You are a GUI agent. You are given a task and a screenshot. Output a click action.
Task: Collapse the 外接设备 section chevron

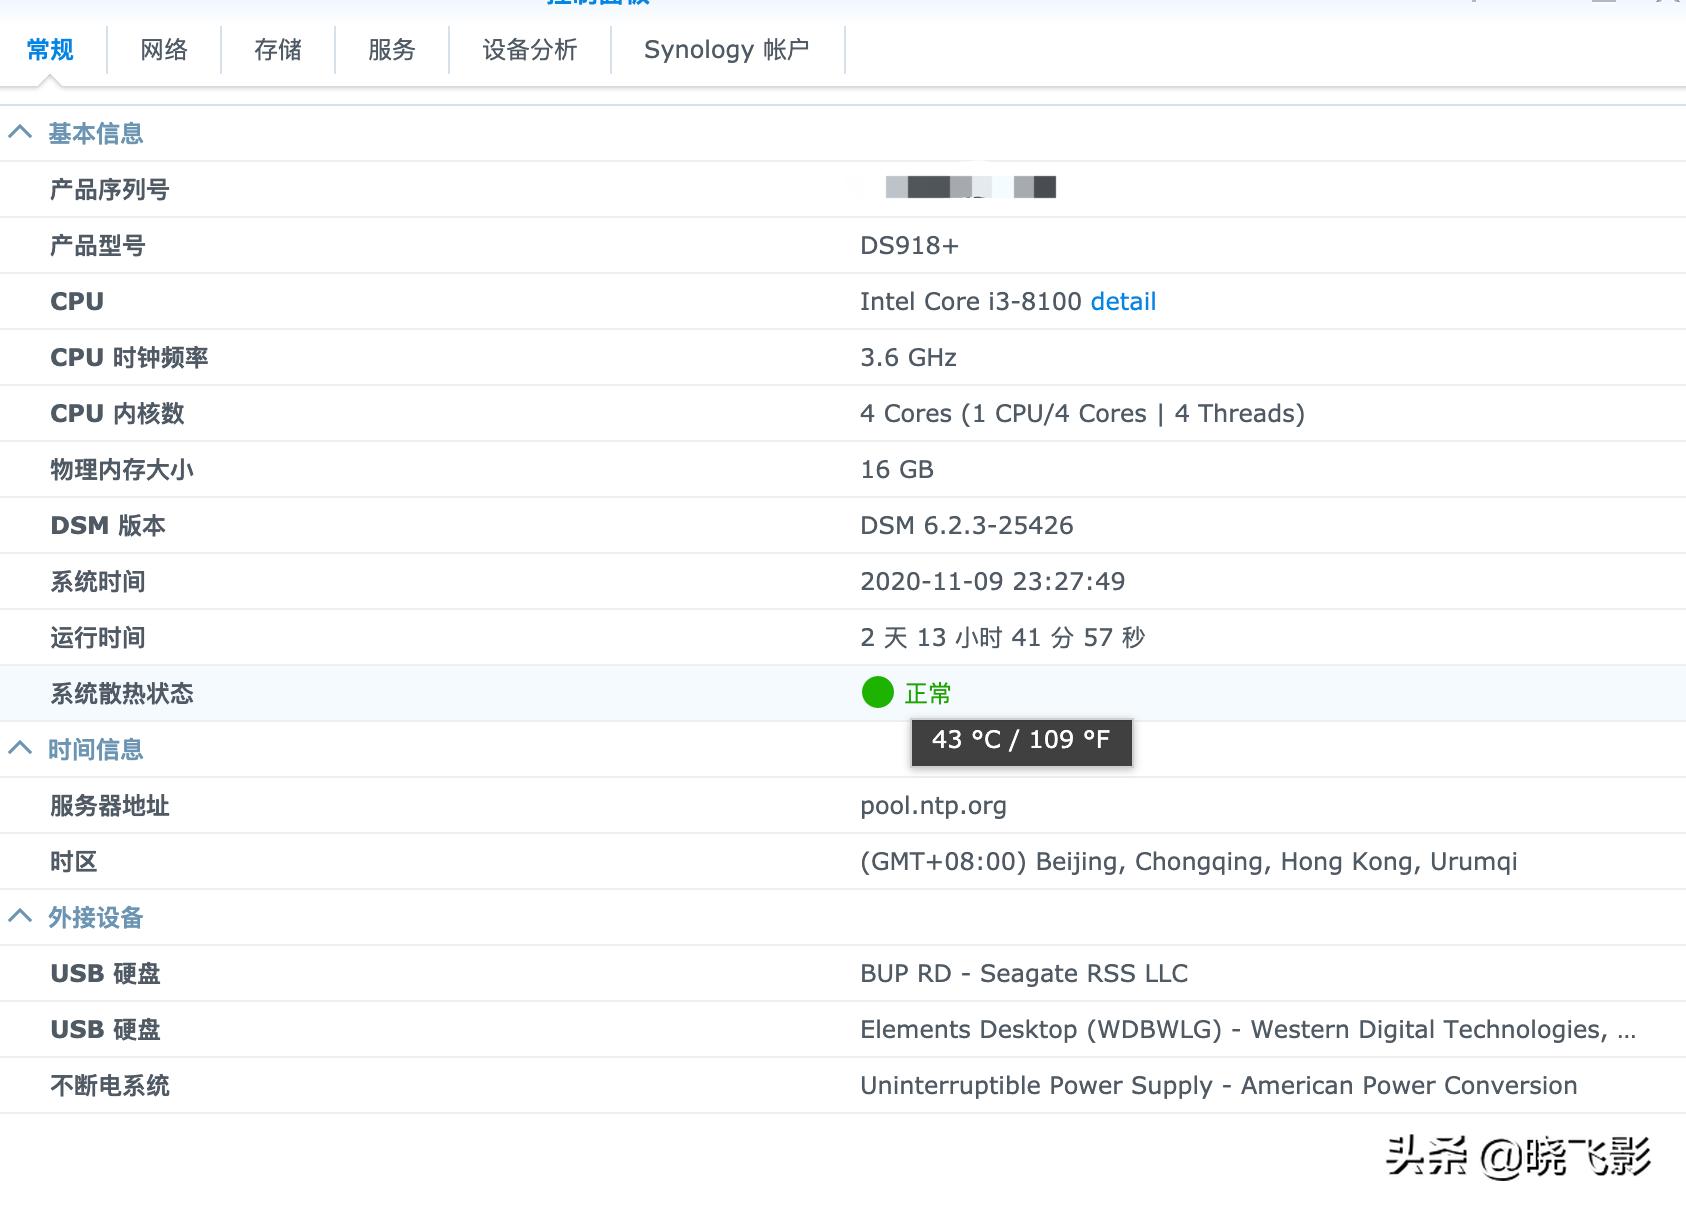[20, 917]
